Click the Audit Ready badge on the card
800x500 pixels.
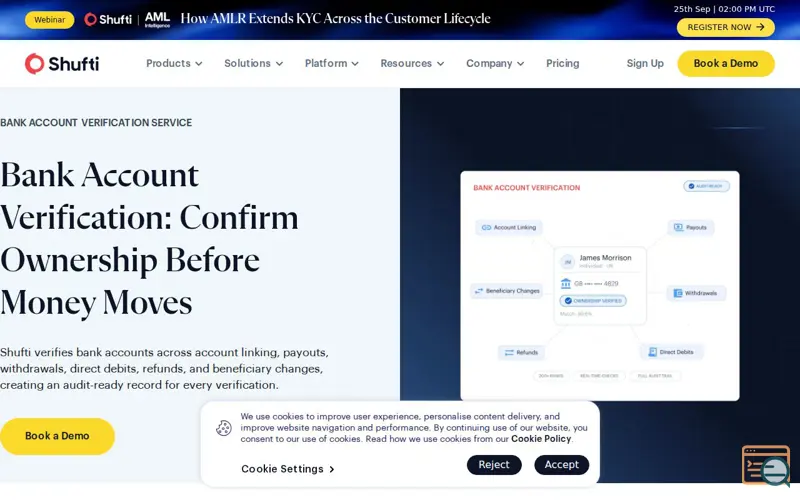[x=707, y=186]
